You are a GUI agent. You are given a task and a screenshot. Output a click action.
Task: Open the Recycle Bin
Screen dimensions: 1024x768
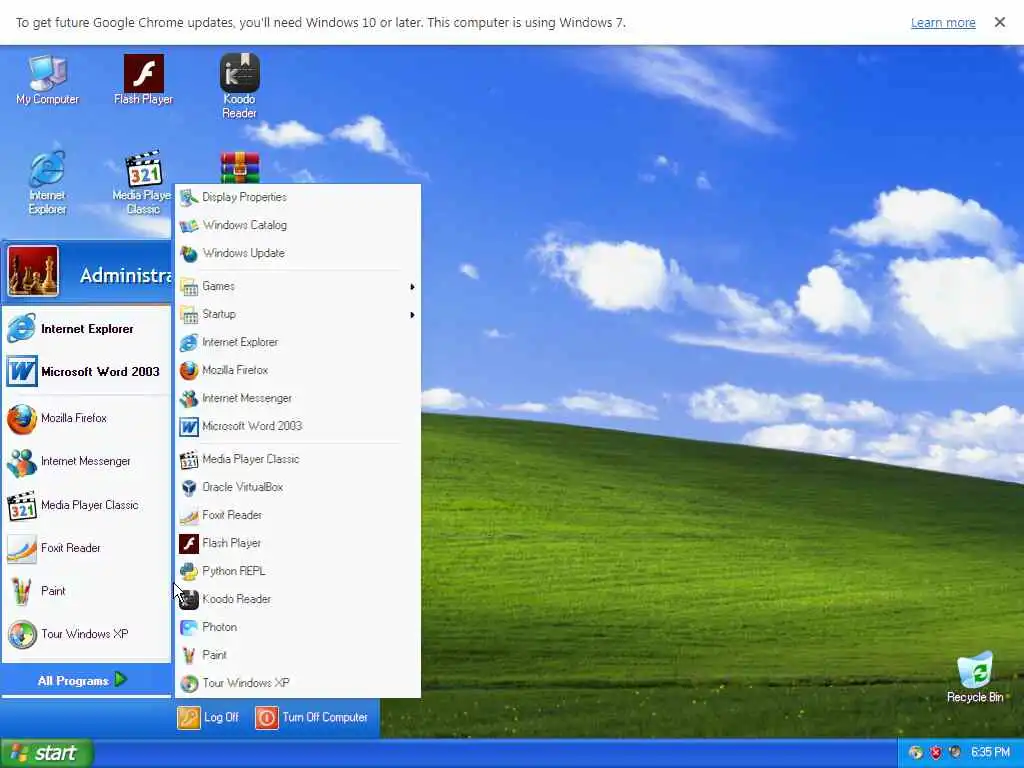[975, 677]
